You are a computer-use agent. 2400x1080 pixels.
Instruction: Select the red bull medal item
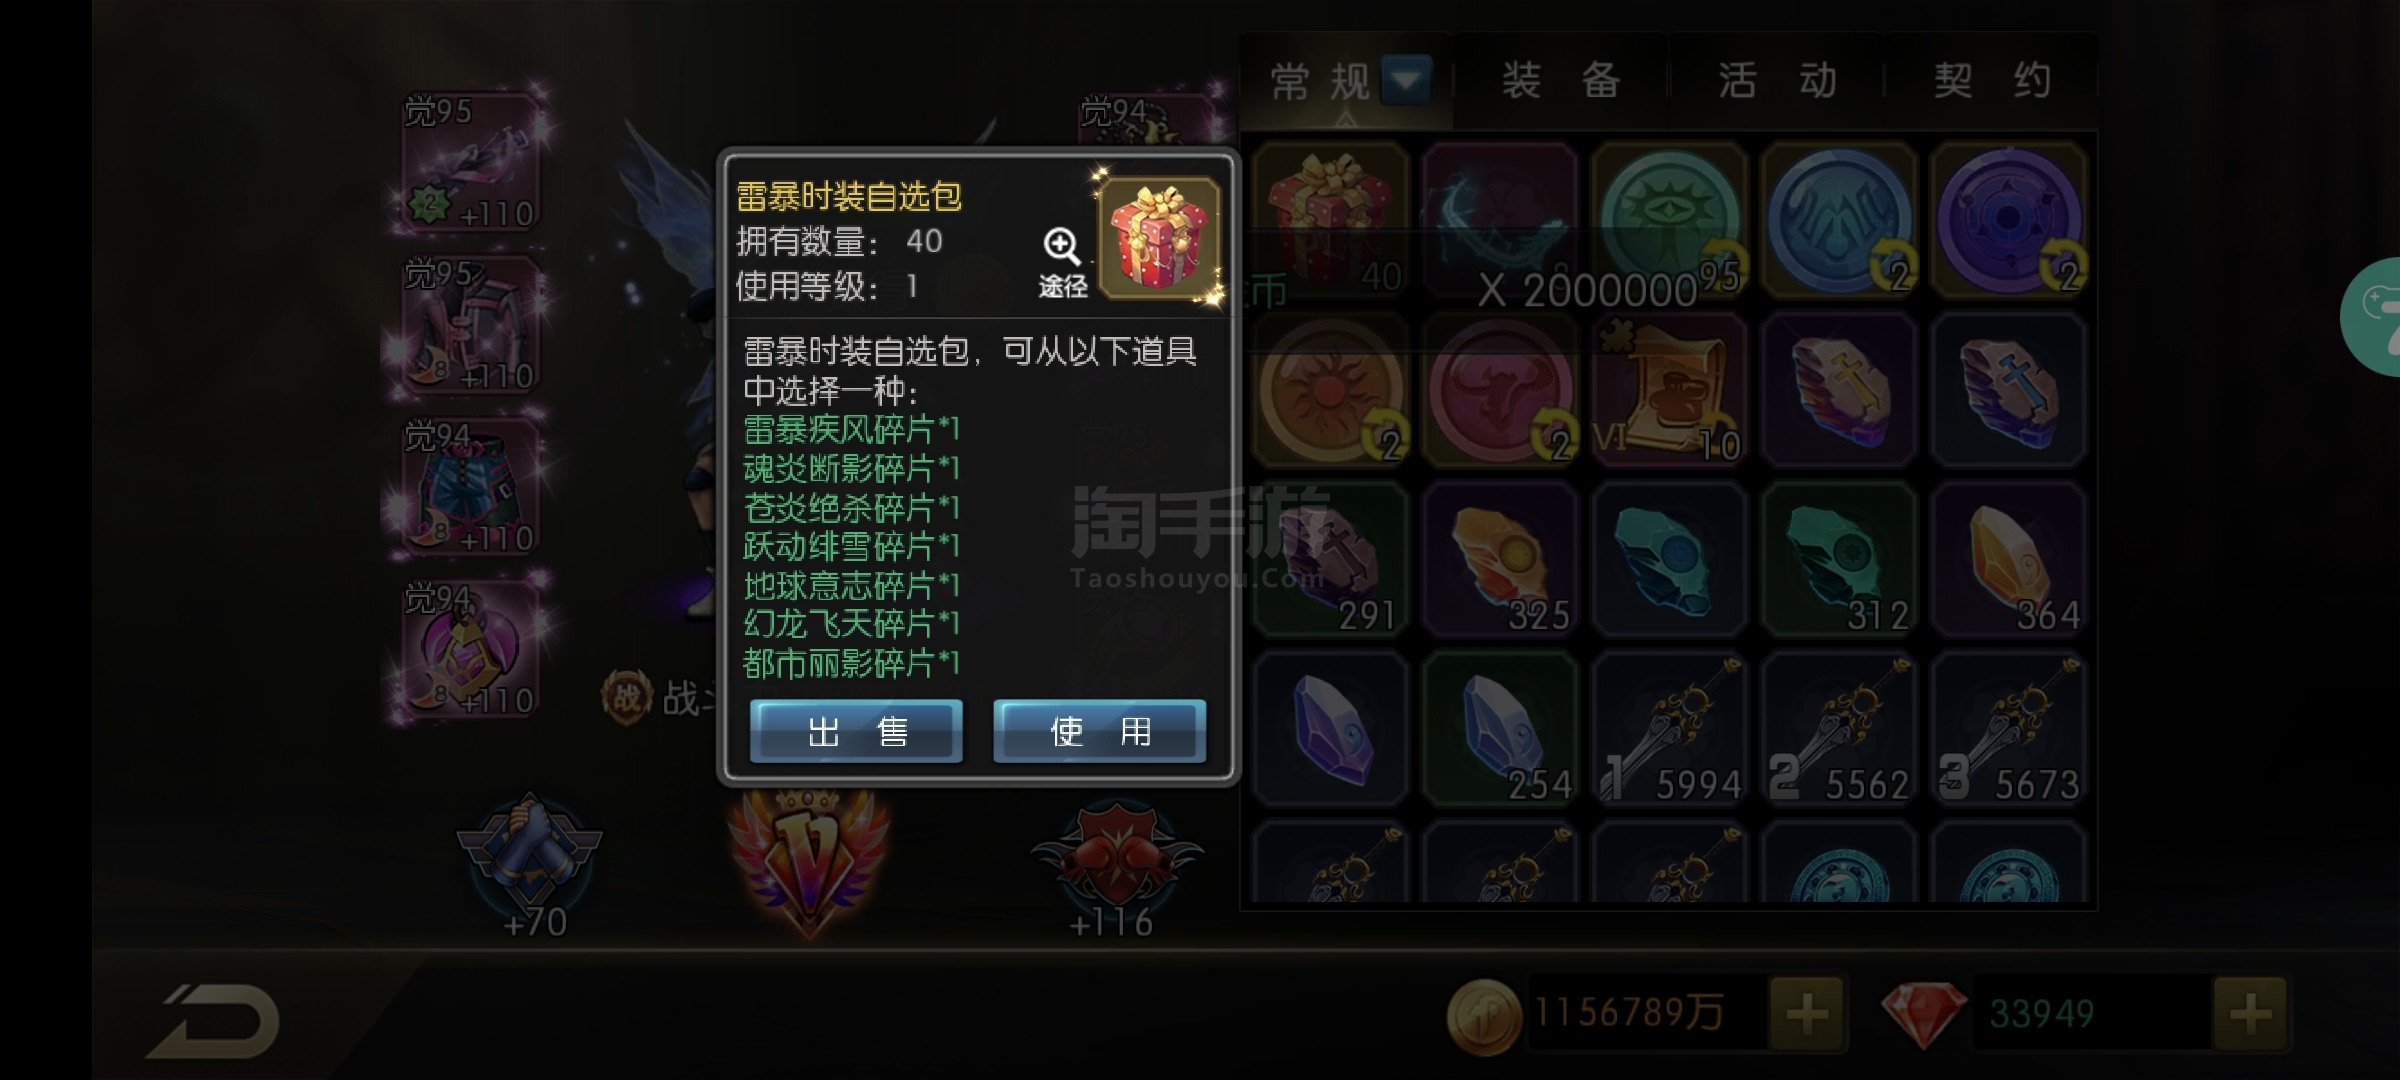point(1499,391)
